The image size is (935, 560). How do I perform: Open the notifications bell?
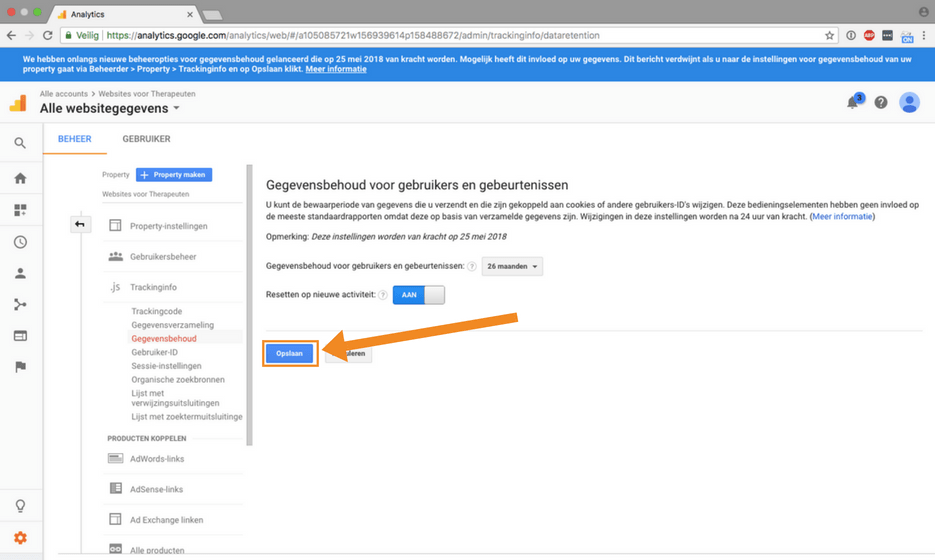coord(853,102)
